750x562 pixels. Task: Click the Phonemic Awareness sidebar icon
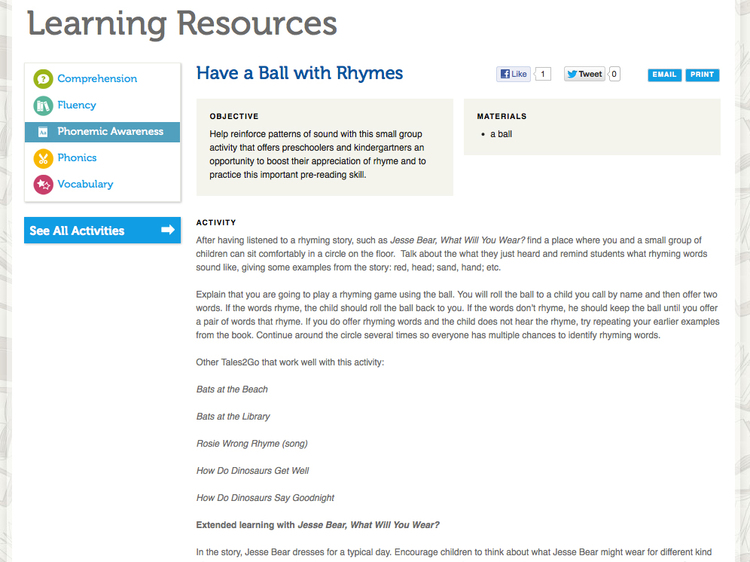(x=43, y=132)
